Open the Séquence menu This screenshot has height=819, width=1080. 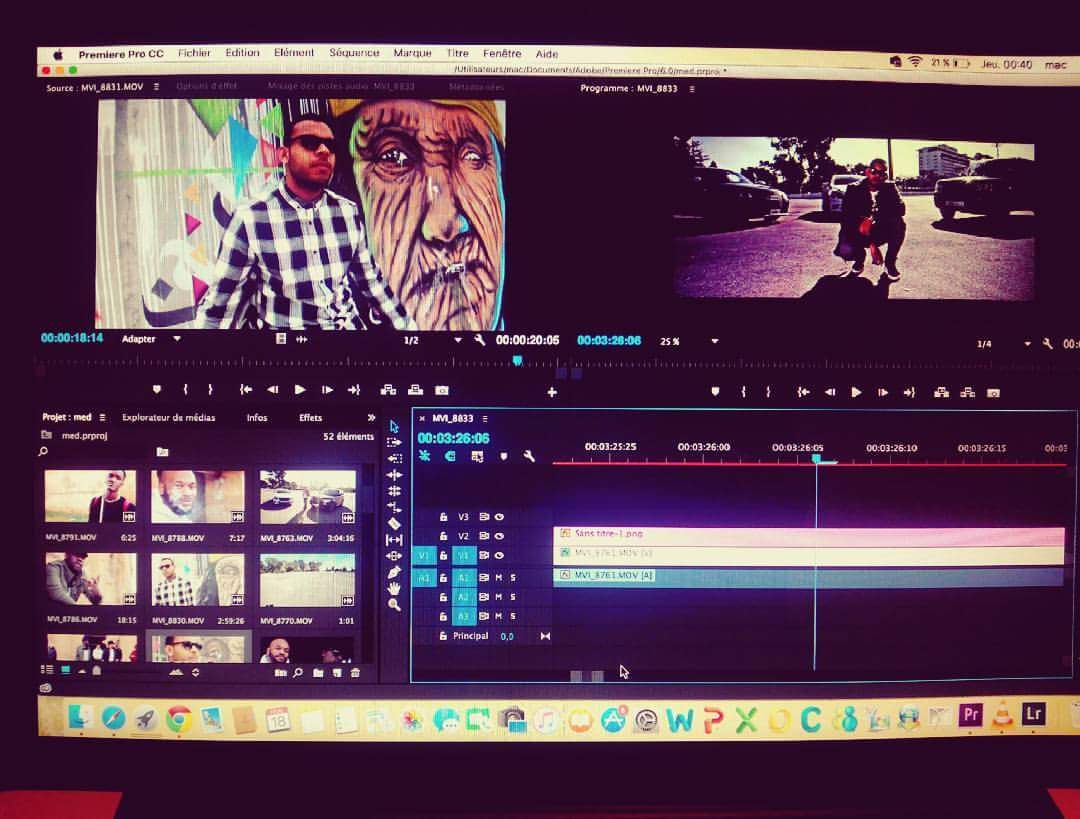coord(354,52)
